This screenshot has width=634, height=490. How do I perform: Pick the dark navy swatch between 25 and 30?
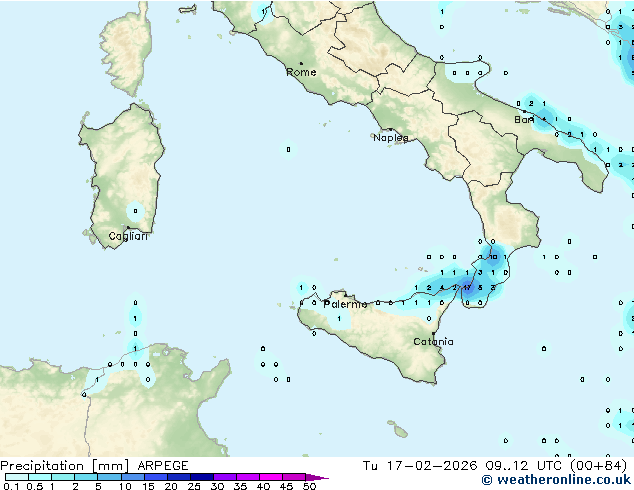pyautogui.click(x=202, y=477)
